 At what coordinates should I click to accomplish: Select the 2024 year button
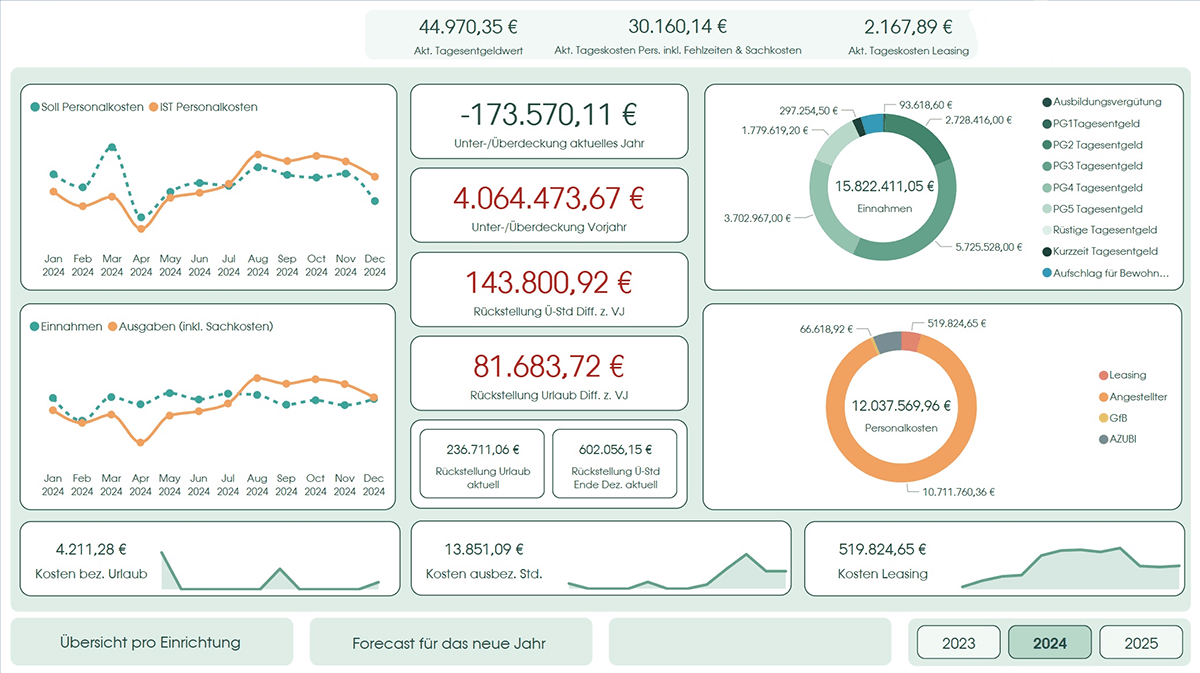[x=1049, y=643]
